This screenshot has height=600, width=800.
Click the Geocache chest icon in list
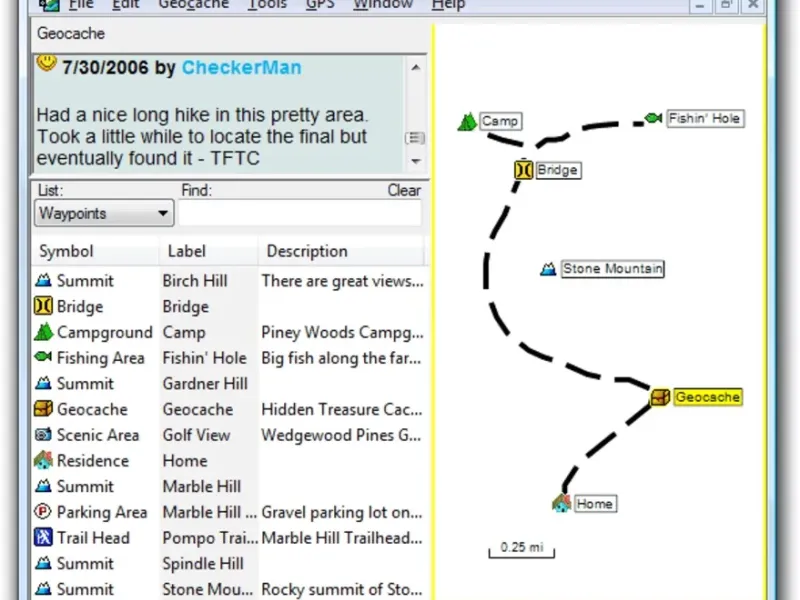click(x=43, y=409)
